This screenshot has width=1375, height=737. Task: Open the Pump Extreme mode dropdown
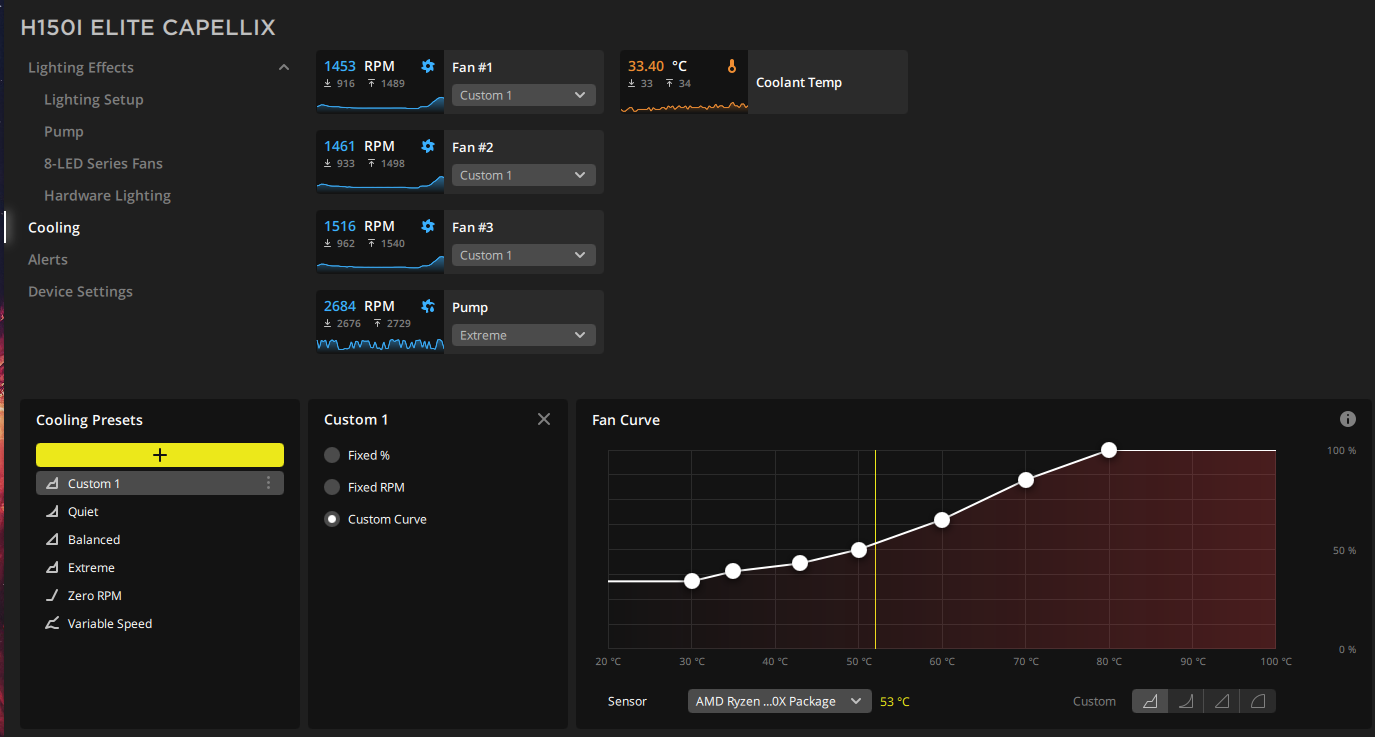(x=524, y=335)
